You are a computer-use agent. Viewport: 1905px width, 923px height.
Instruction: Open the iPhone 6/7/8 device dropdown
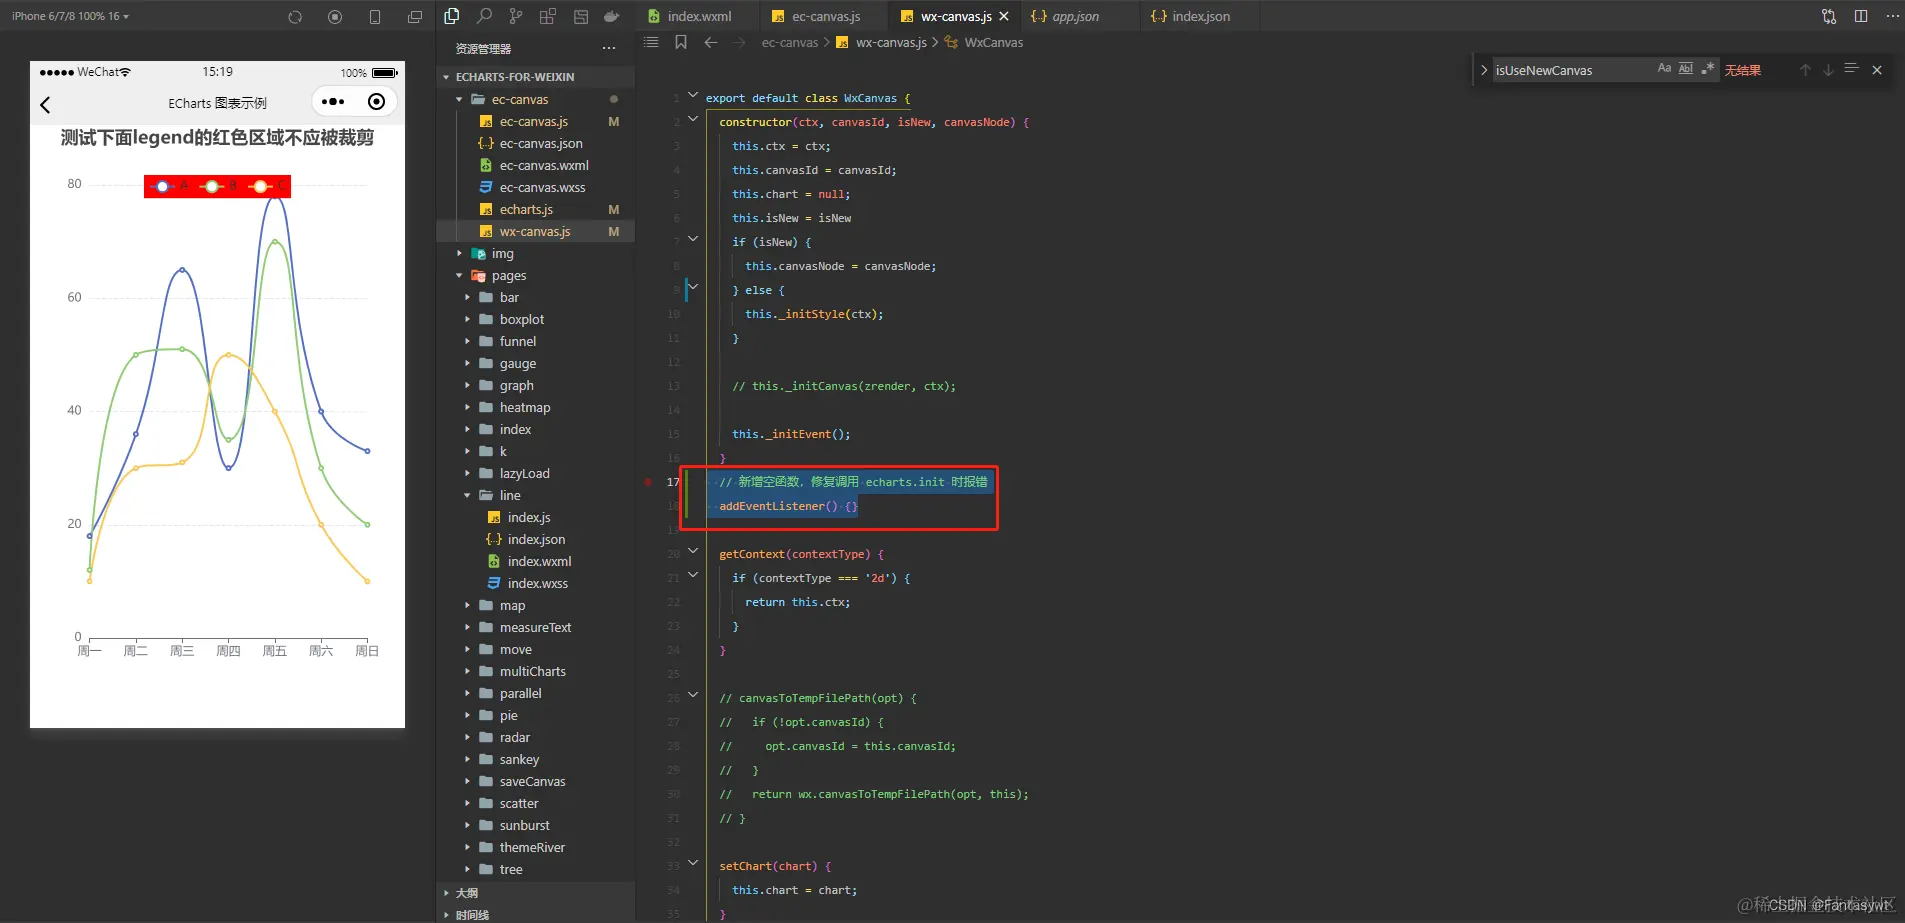[x=70, y=17]
